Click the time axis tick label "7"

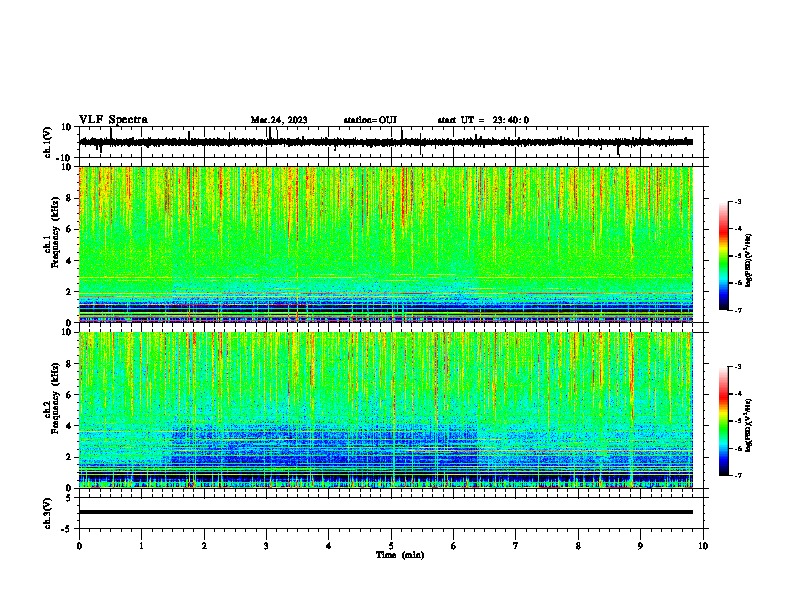point(516,546)
